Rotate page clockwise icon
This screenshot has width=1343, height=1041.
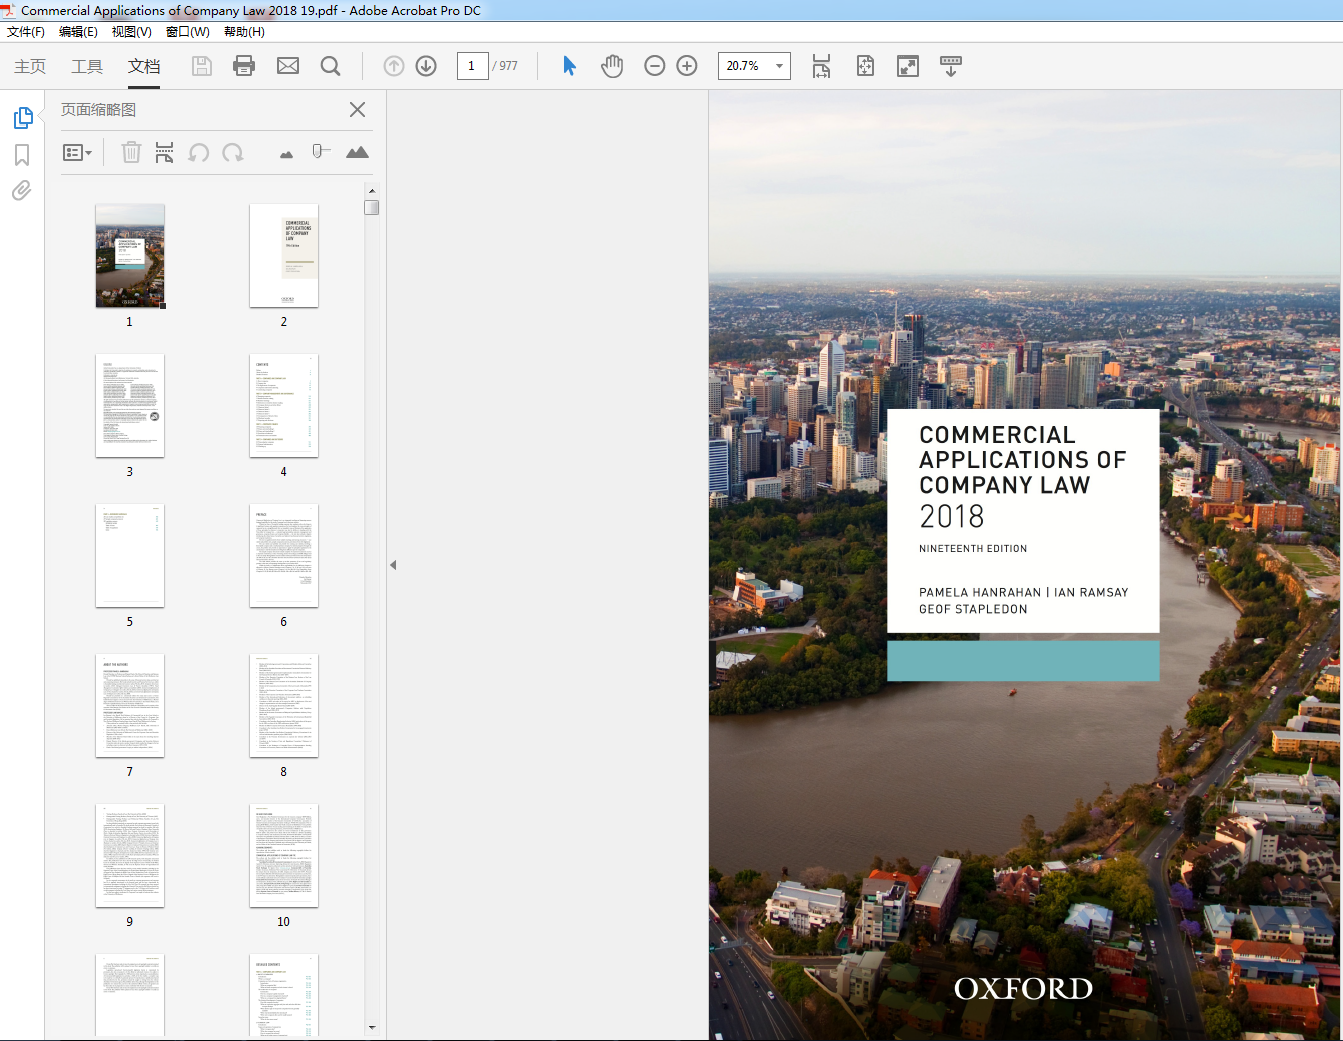point(233,152)
